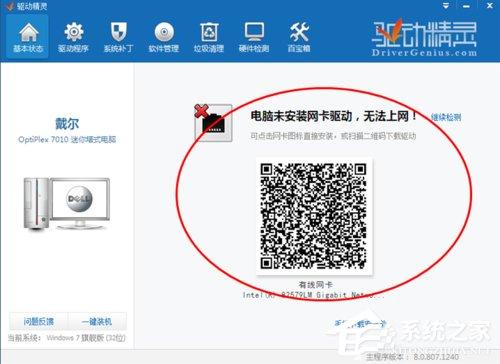Click the OptiPlex 7010 model text
Viewport: 500px width, 364px height.
(67, 139)
